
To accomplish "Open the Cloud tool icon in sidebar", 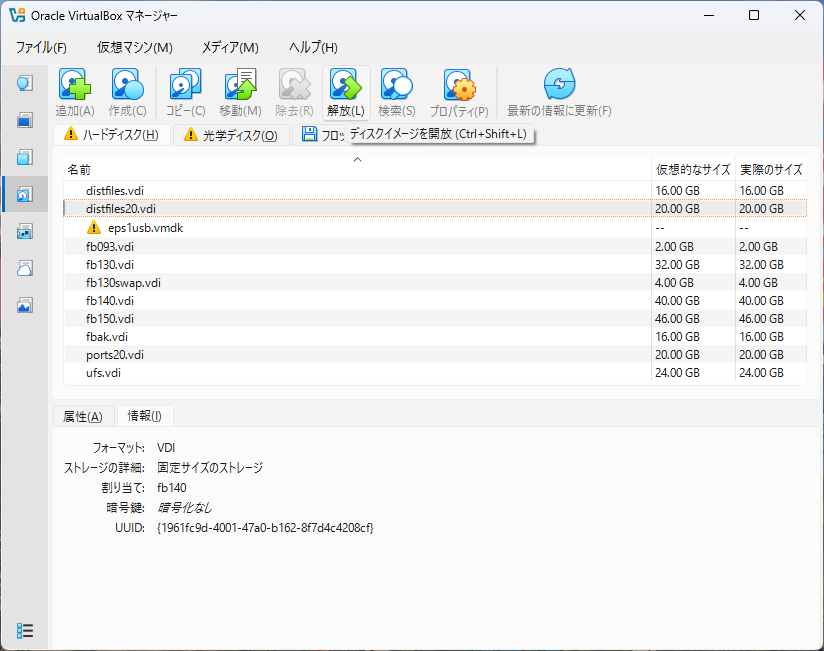I will pos(25,268).
